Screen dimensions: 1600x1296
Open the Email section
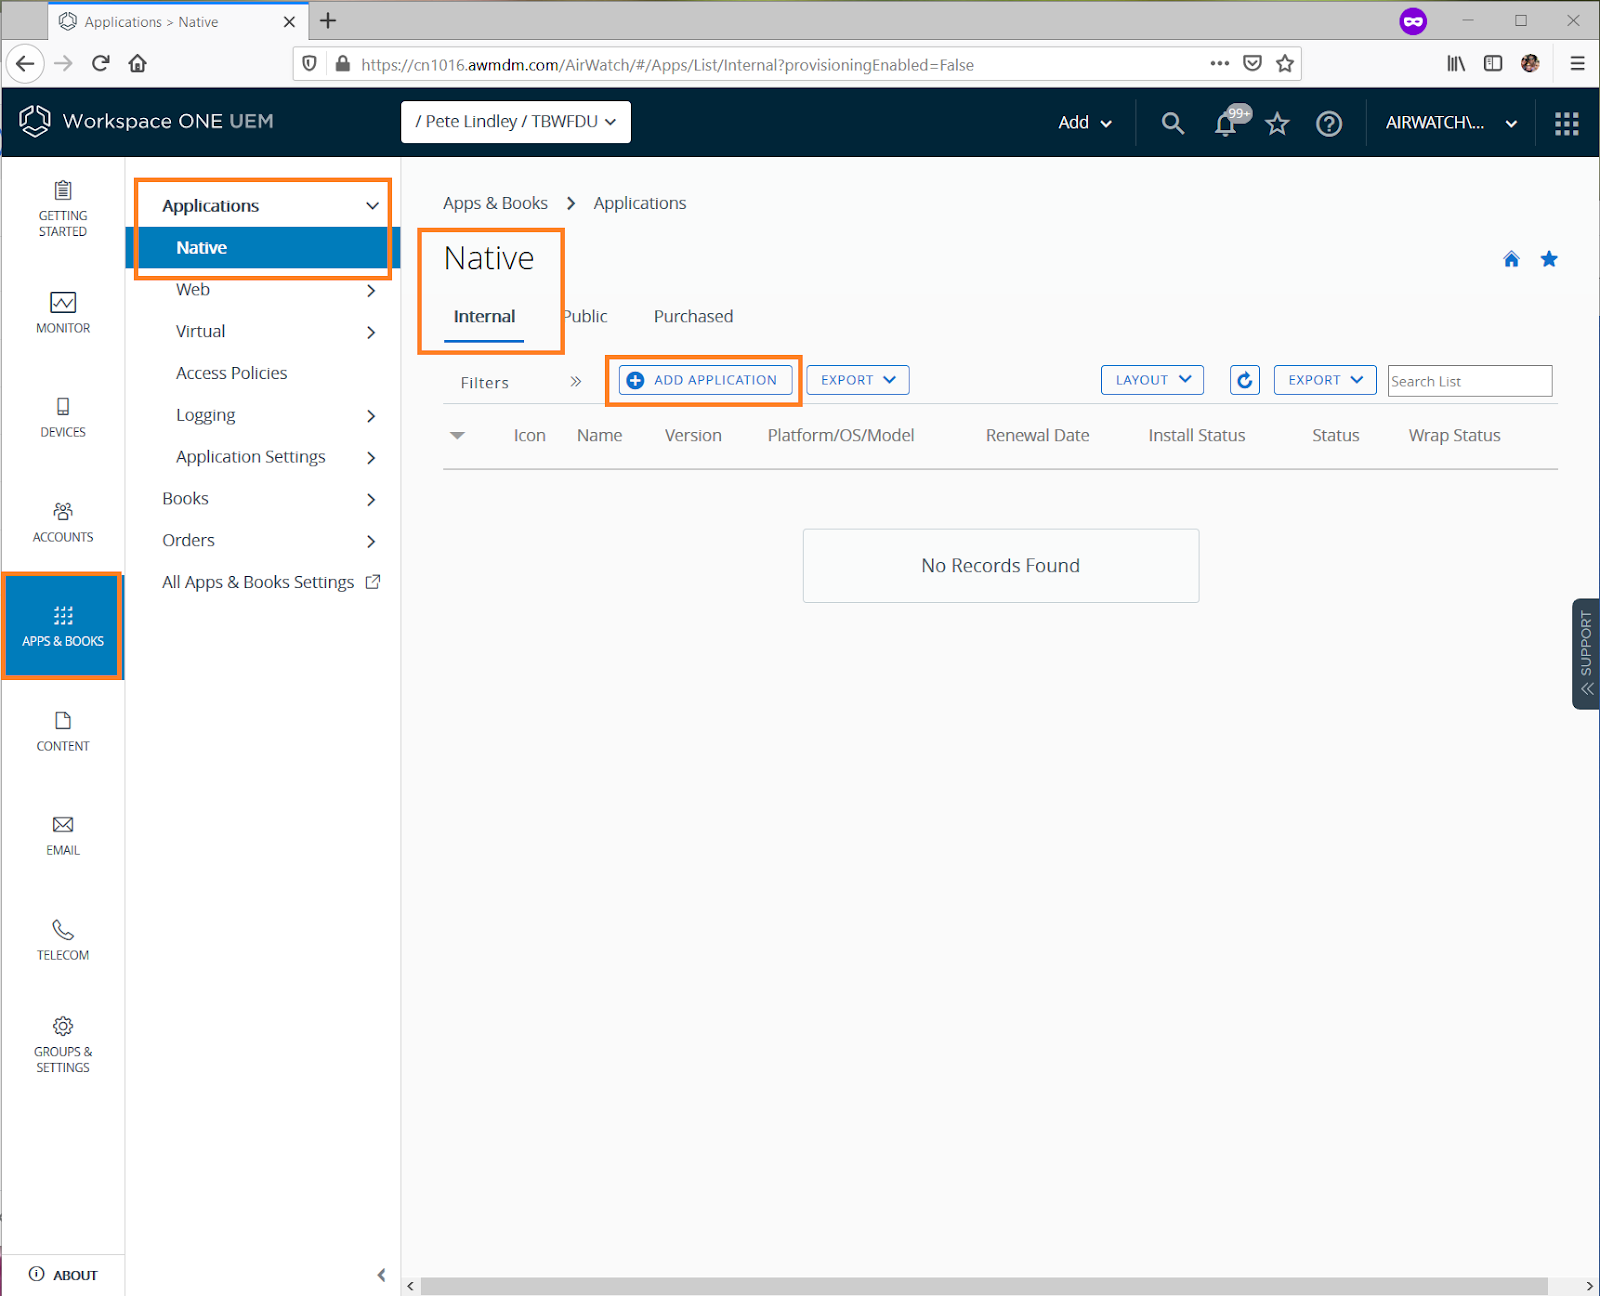(63, 836)
